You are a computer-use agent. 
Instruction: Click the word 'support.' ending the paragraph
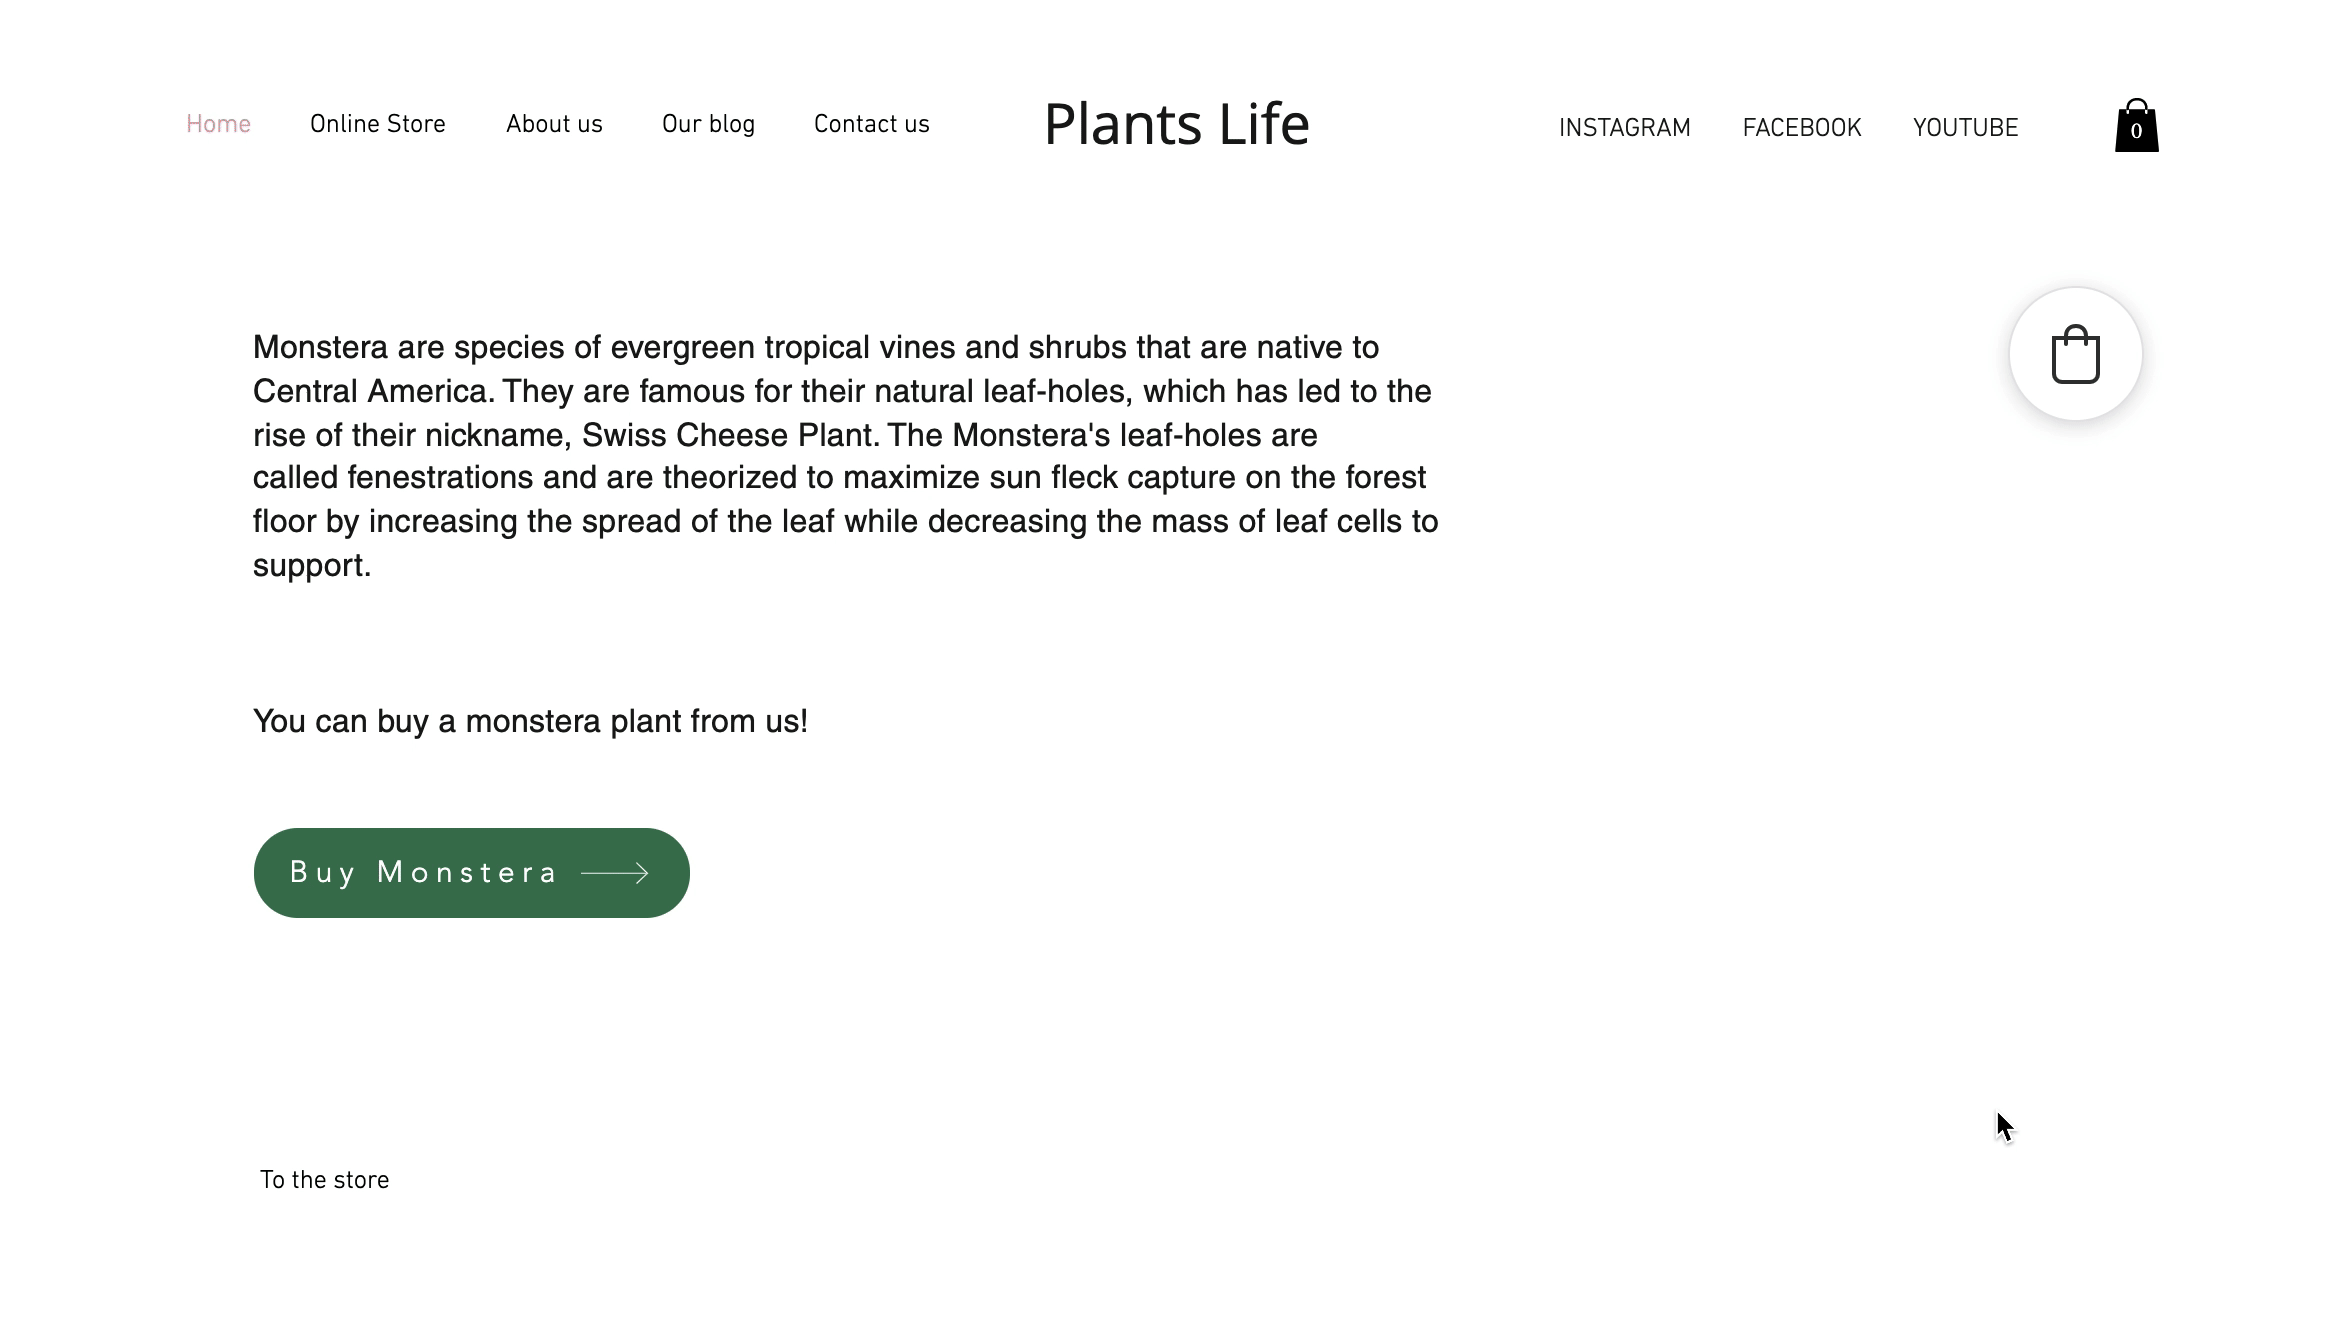point(311,565)
